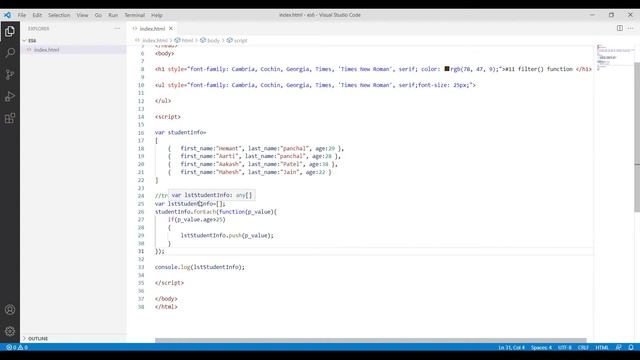Open the Source Control view
This screenshot has height=360, width=640.
coord(10,75)
